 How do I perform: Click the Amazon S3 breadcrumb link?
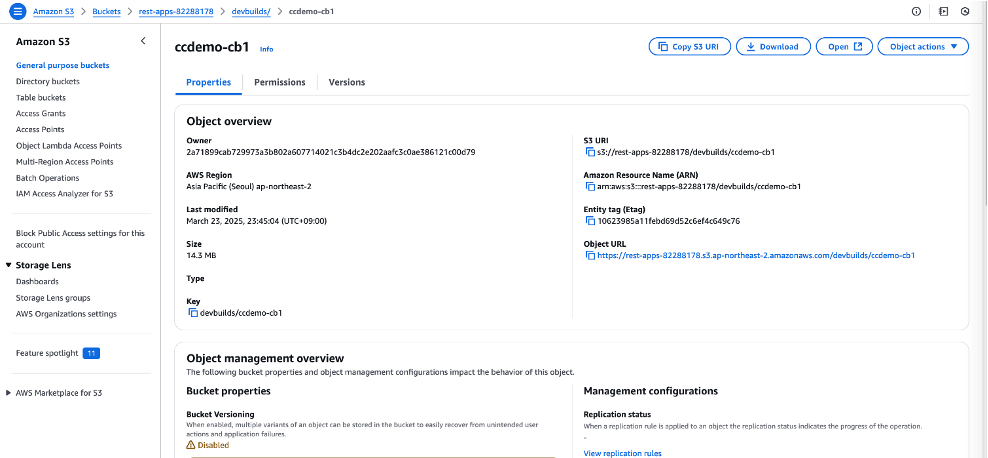click(54, 11)
